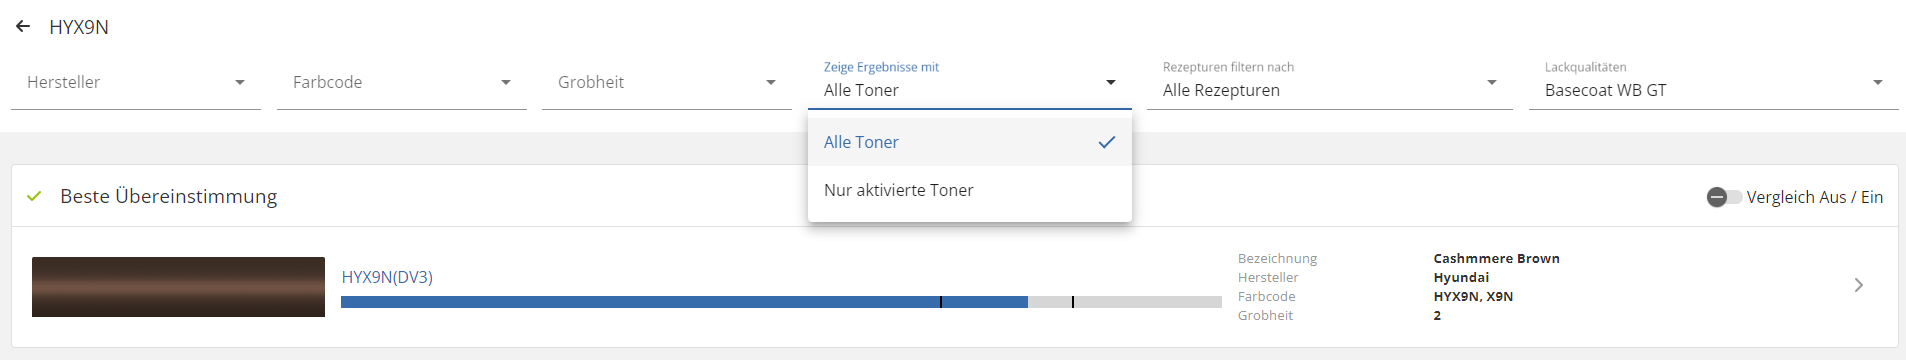Image resolution: width=1906 pixels, height=360 pixels.
Task: Click the blue match score bar
Action: tap(684, 302)
